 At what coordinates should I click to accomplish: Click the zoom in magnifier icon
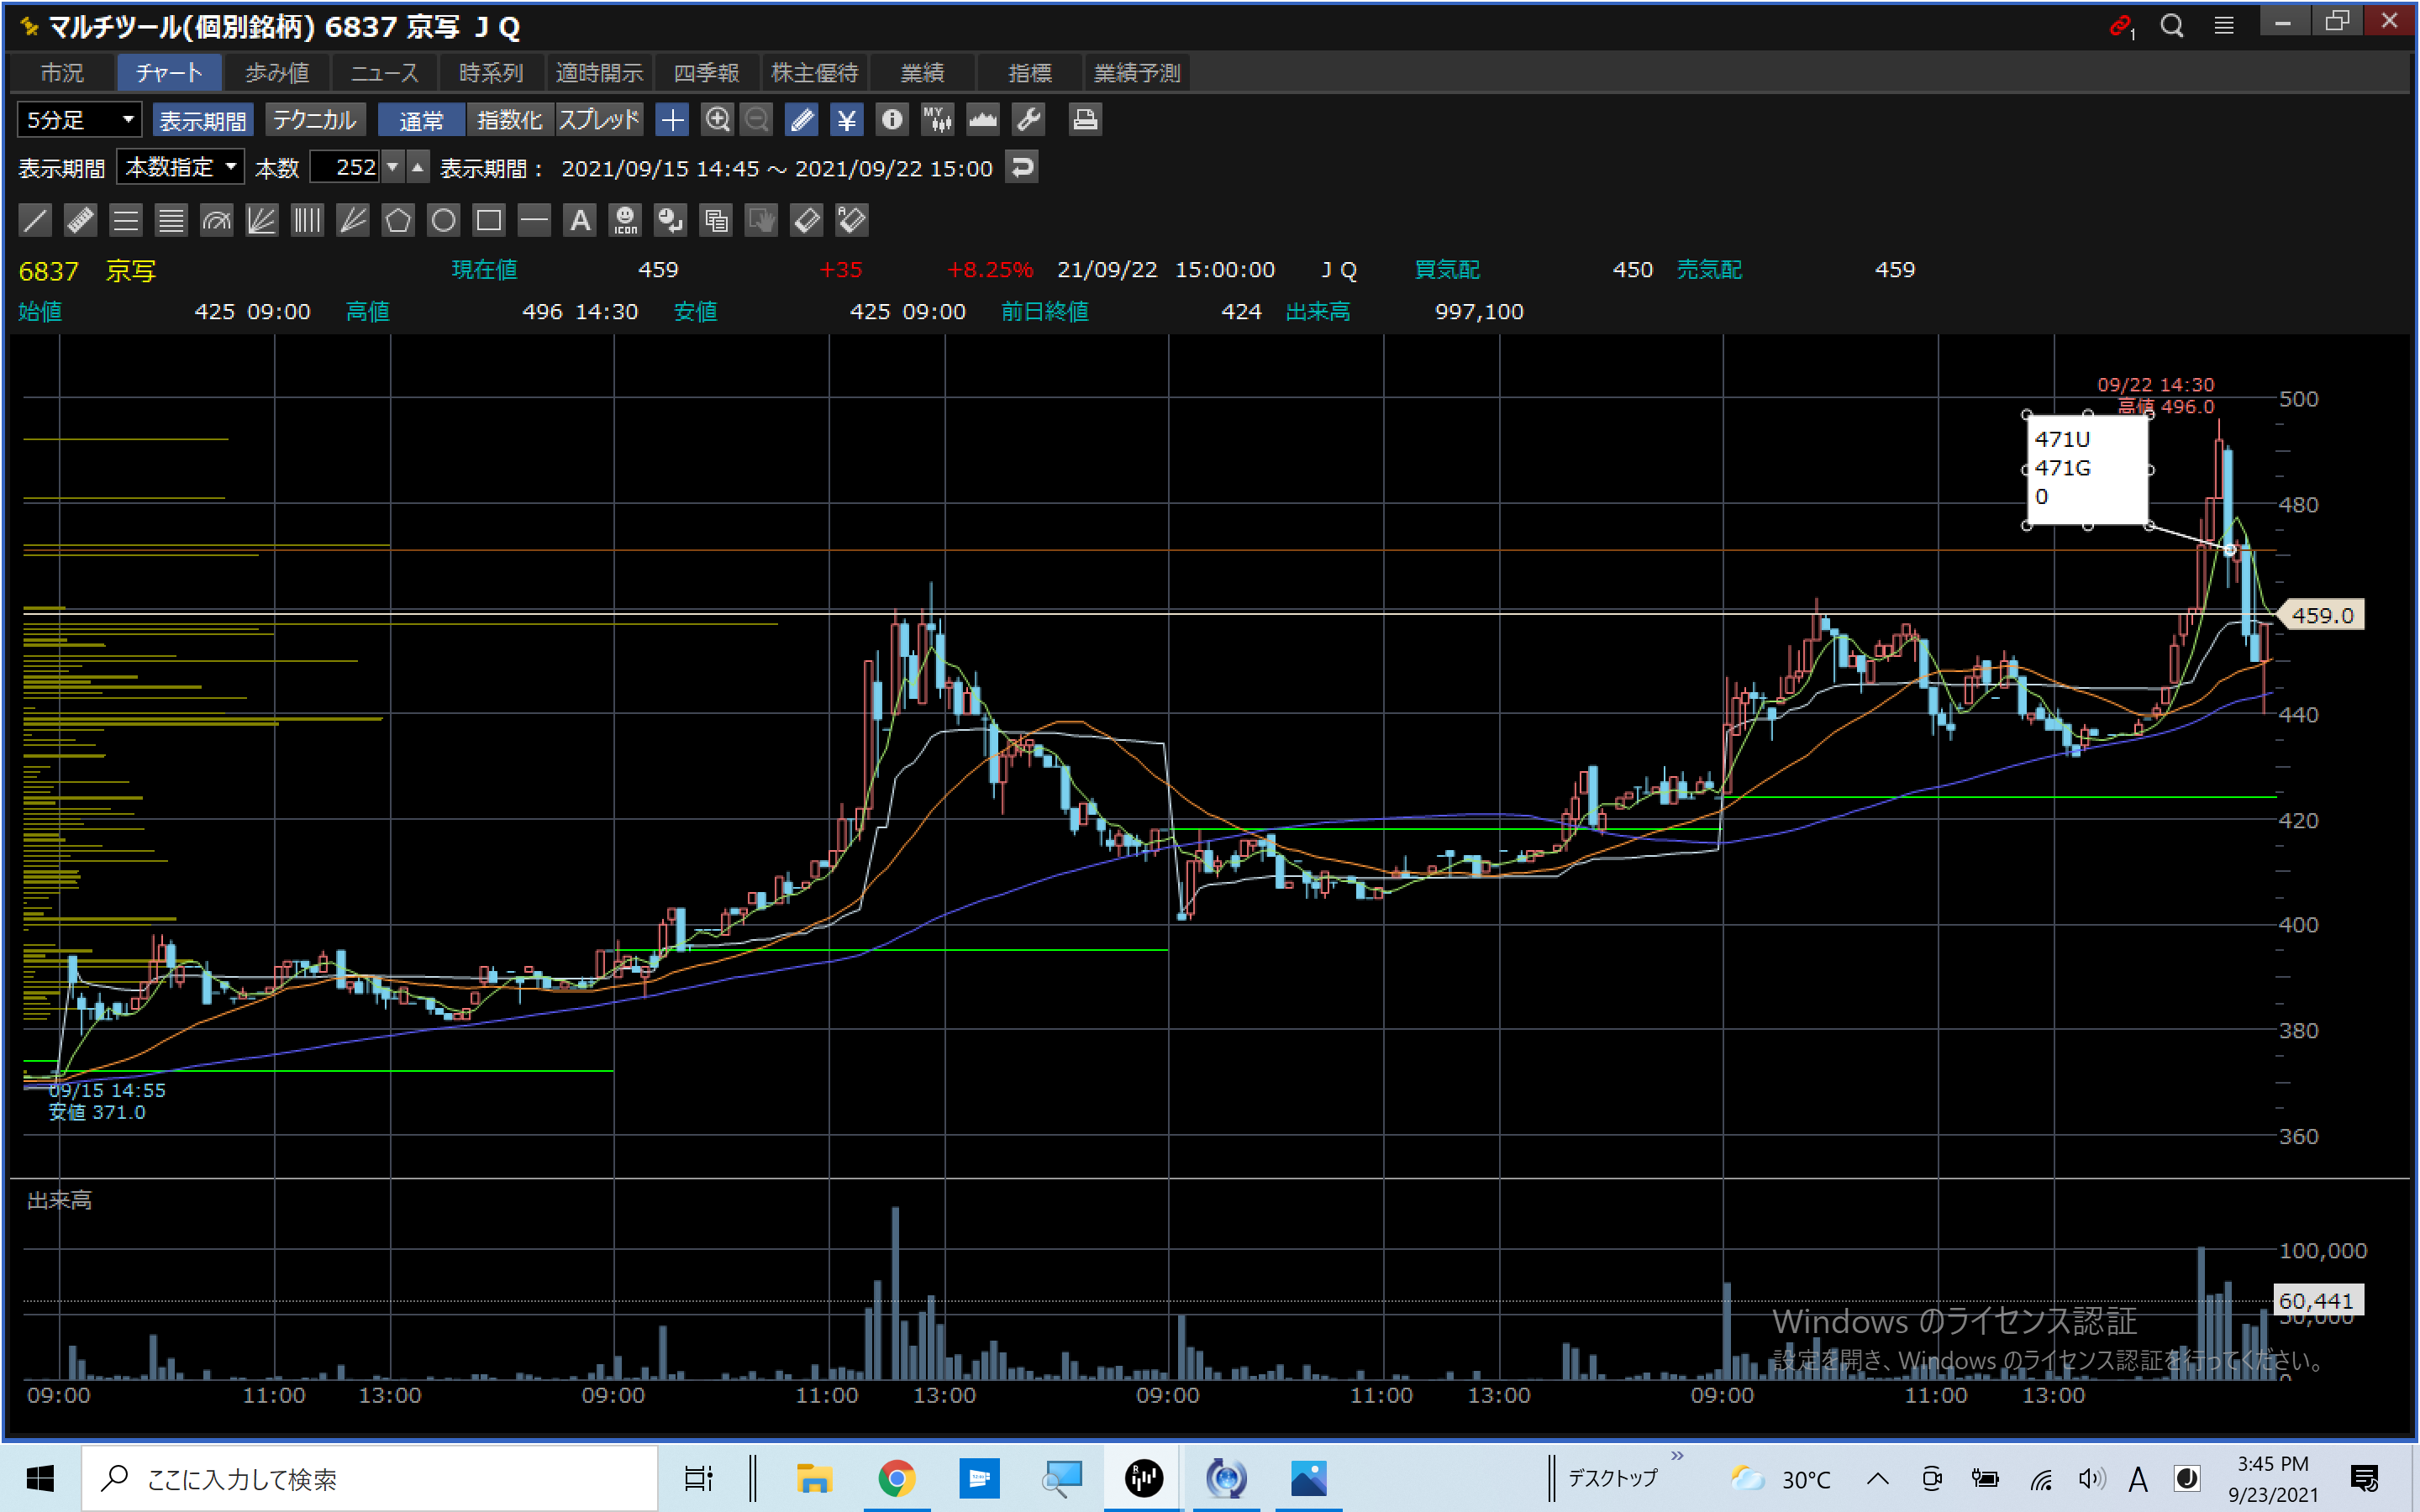click(x=717, y=120)
